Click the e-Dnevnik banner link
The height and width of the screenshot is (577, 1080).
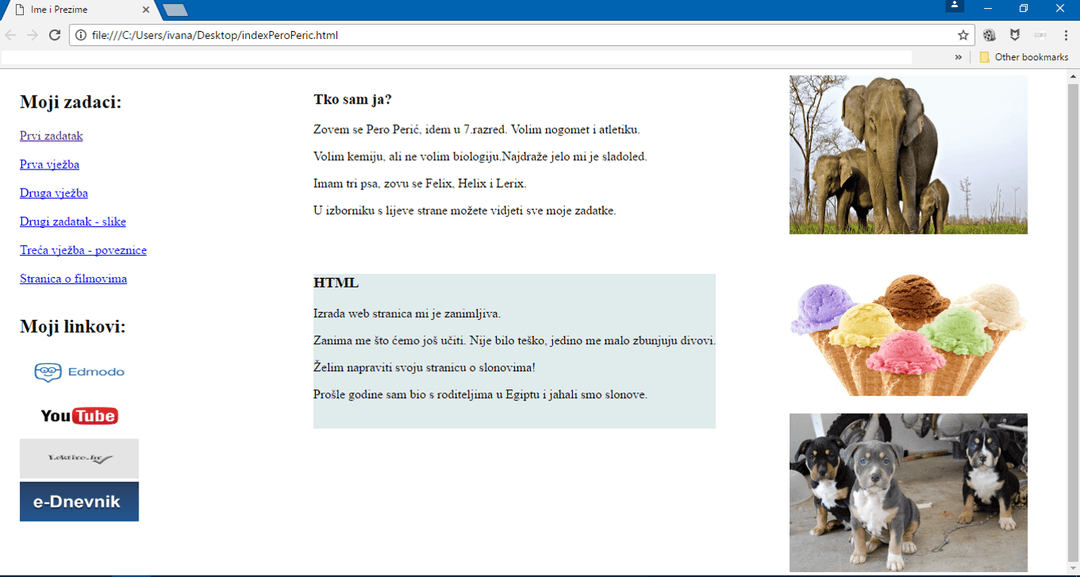click(x=79, y=502)
